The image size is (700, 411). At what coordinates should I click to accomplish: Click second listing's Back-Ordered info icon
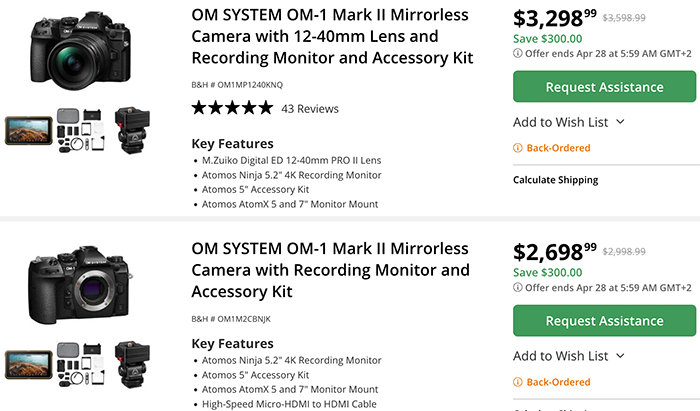pos(518,382)
